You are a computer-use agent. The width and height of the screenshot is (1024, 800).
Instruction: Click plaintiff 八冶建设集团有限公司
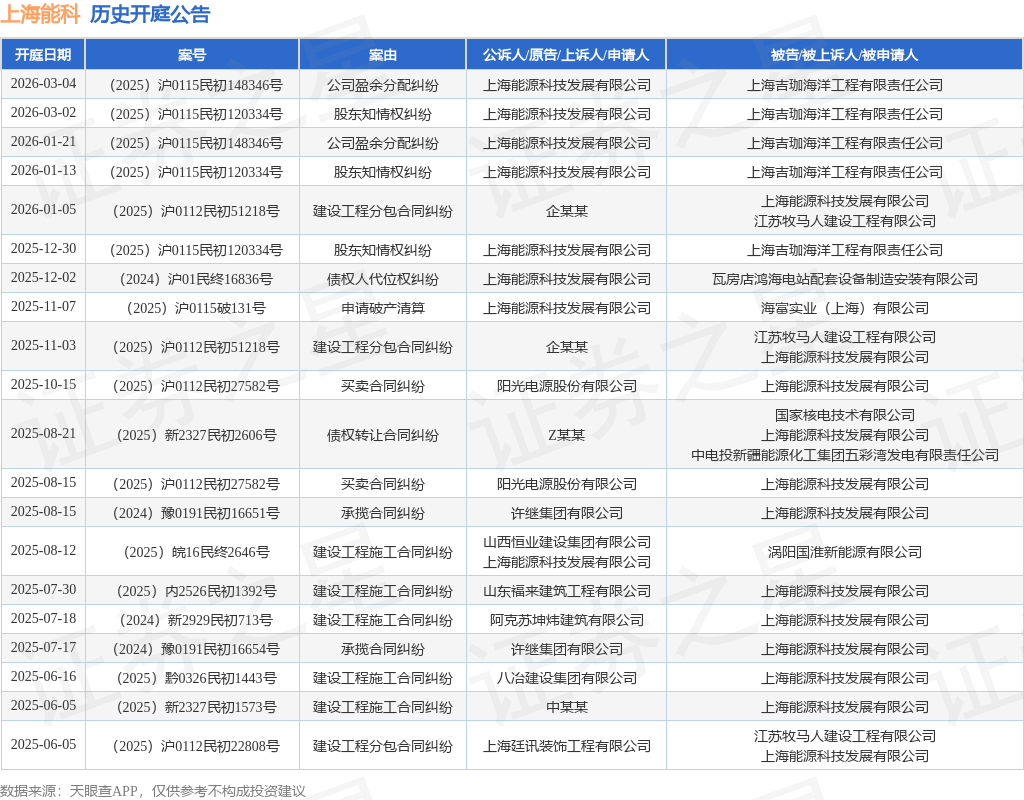click(566, 678)
